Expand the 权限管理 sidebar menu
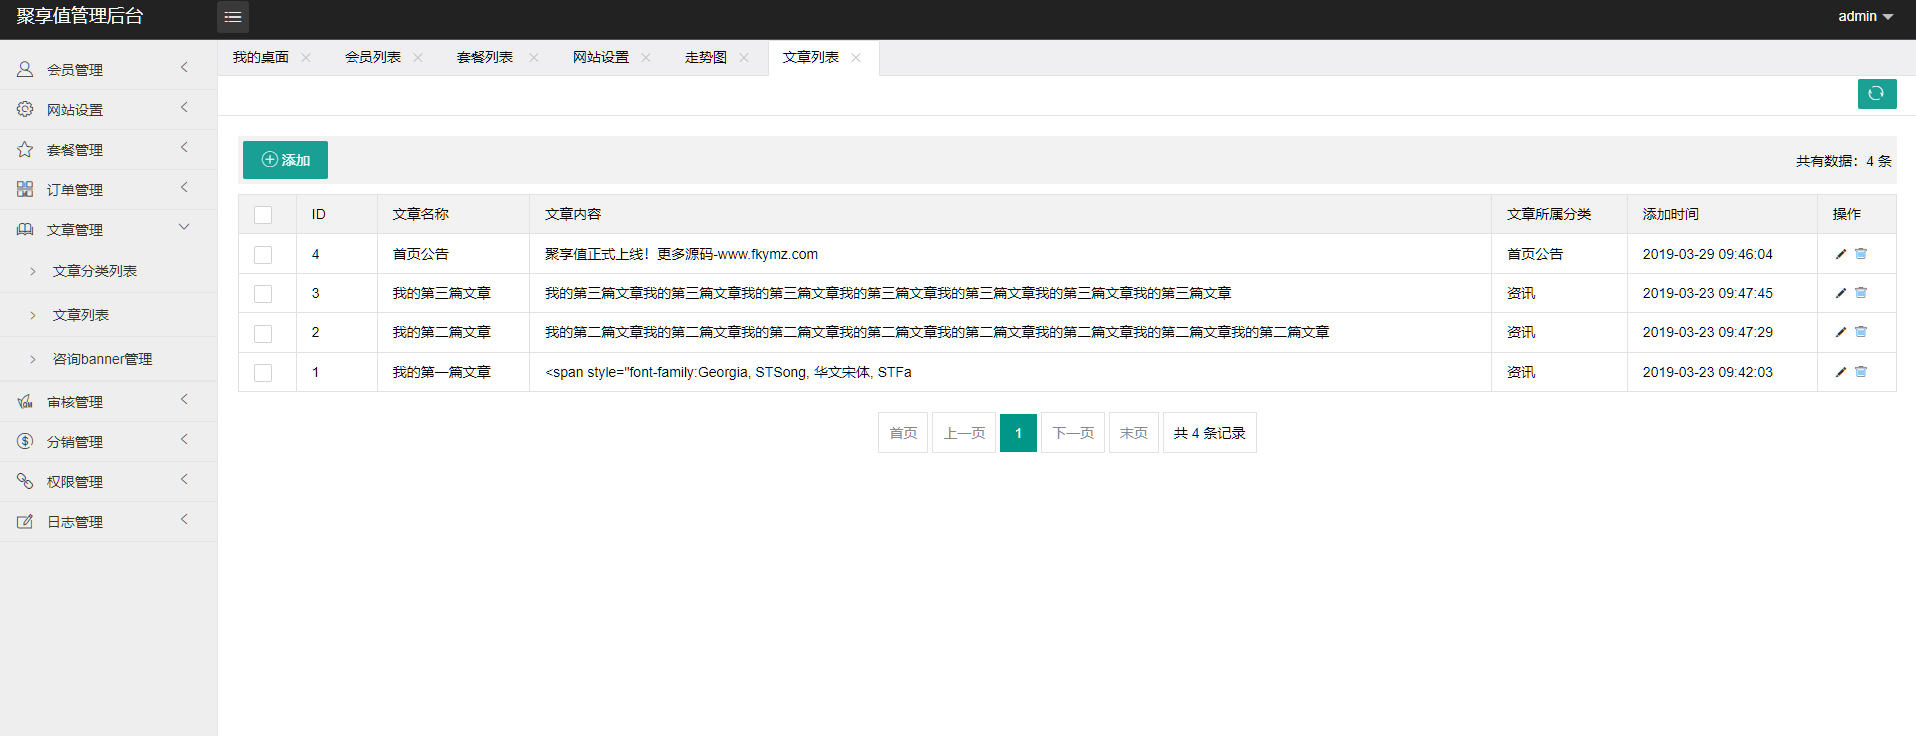The height and width of the screenshot is (736, 1916). pos(108,481)
